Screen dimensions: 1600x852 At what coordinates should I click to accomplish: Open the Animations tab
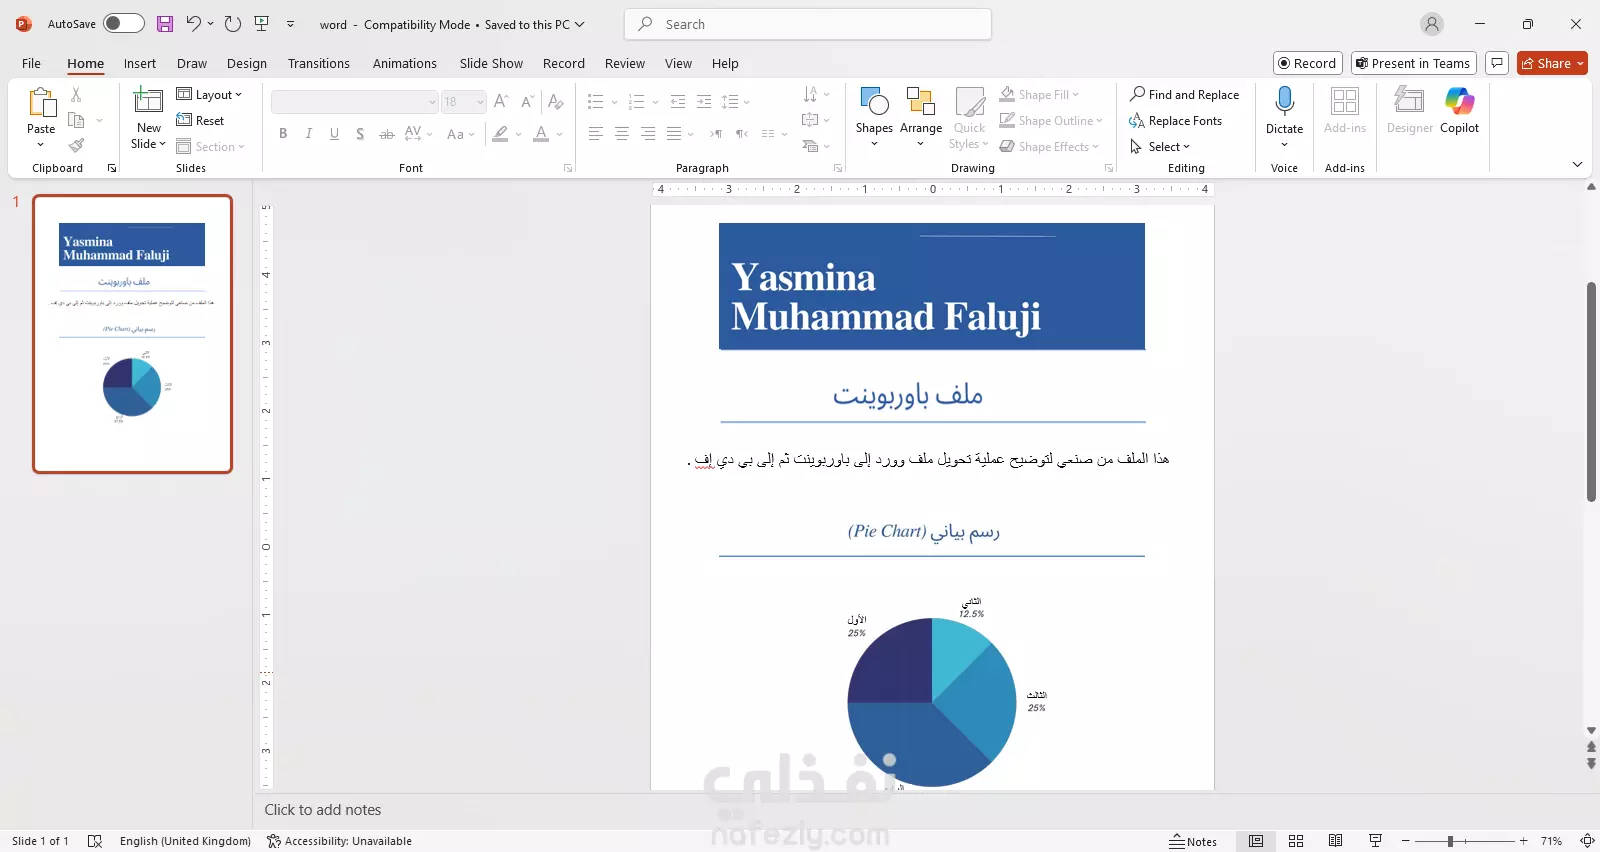click(404, 63)
